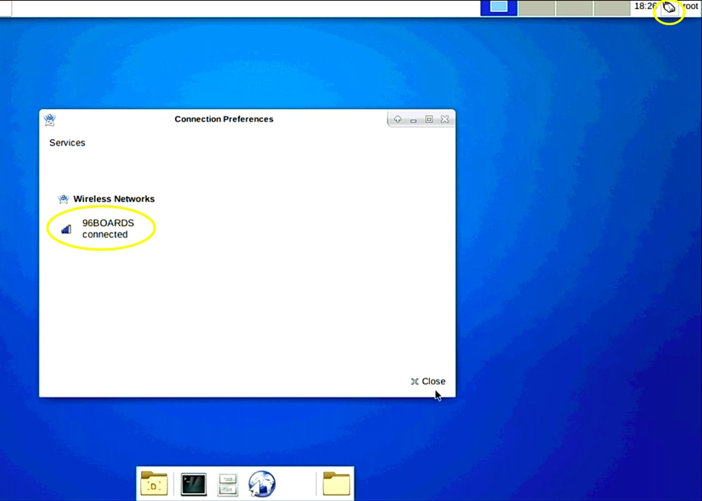Screen dimensions: 702x501
Task: Open the window menu icon in title bar
Action: [x=50, y=119]
